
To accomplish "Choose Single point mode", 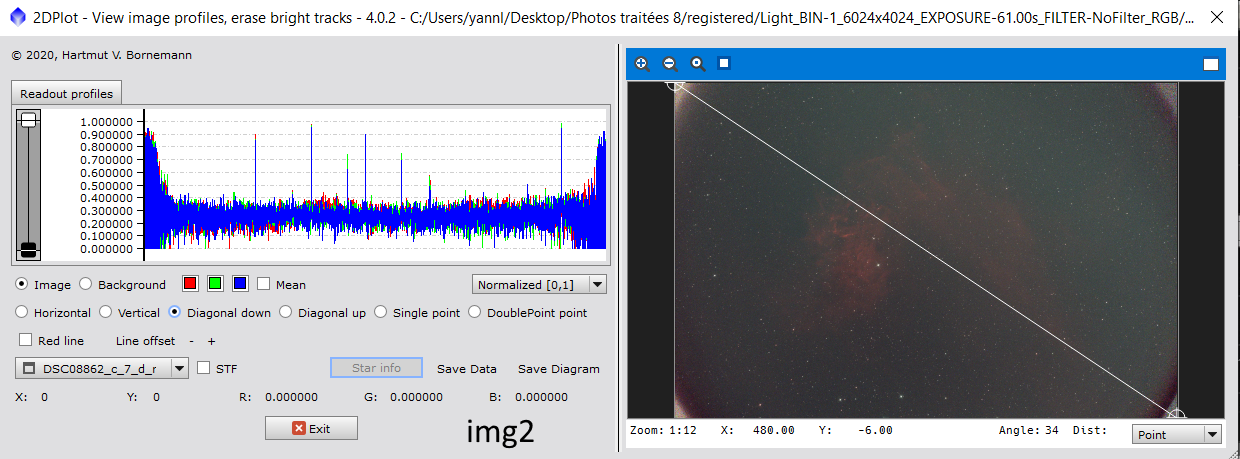I will [381, 313].
